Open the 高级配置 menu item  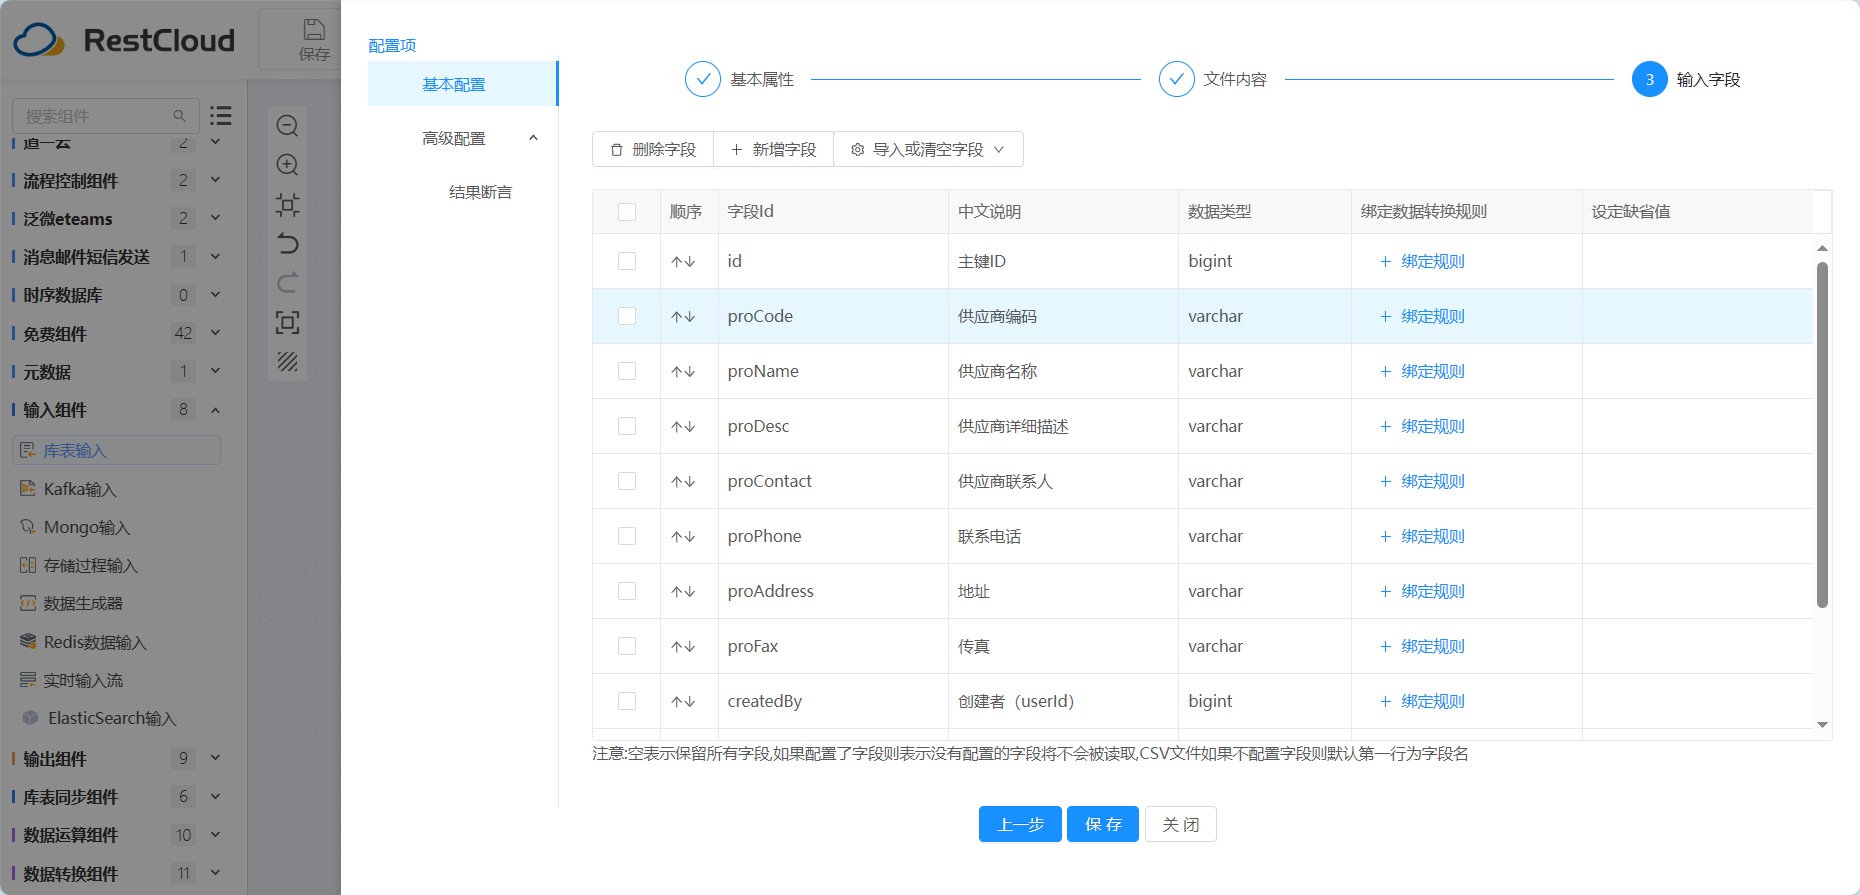coord(454,138)
